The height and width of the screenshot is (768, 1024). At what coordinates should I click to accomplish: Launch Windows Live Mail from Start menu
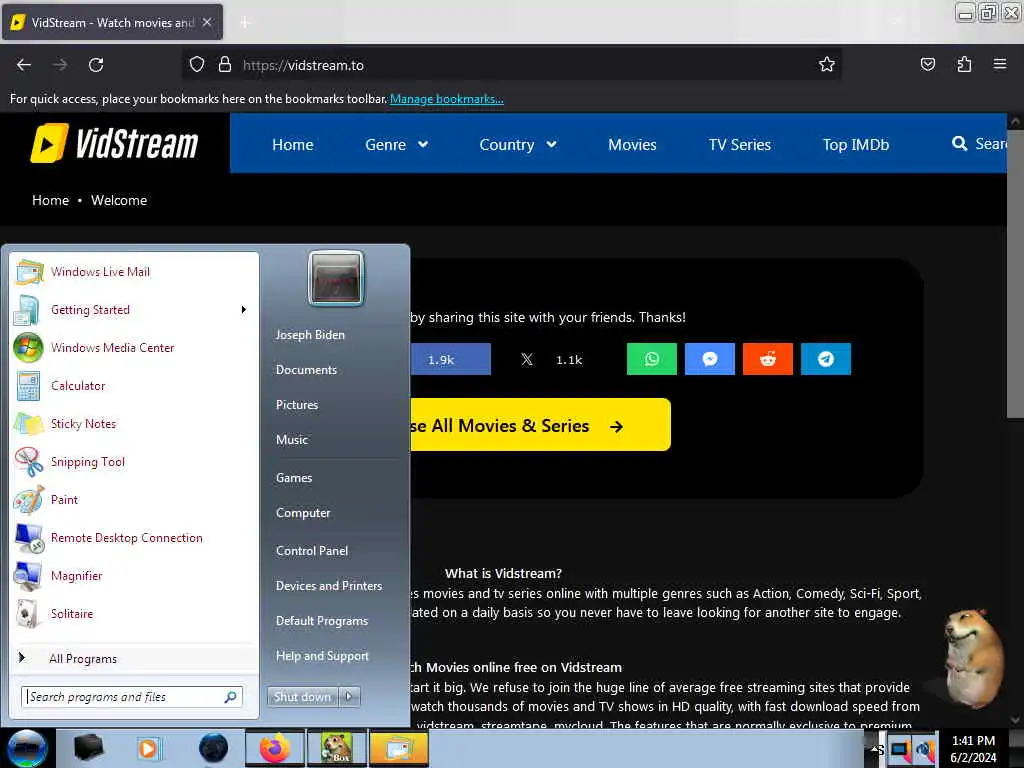(135, 272)
